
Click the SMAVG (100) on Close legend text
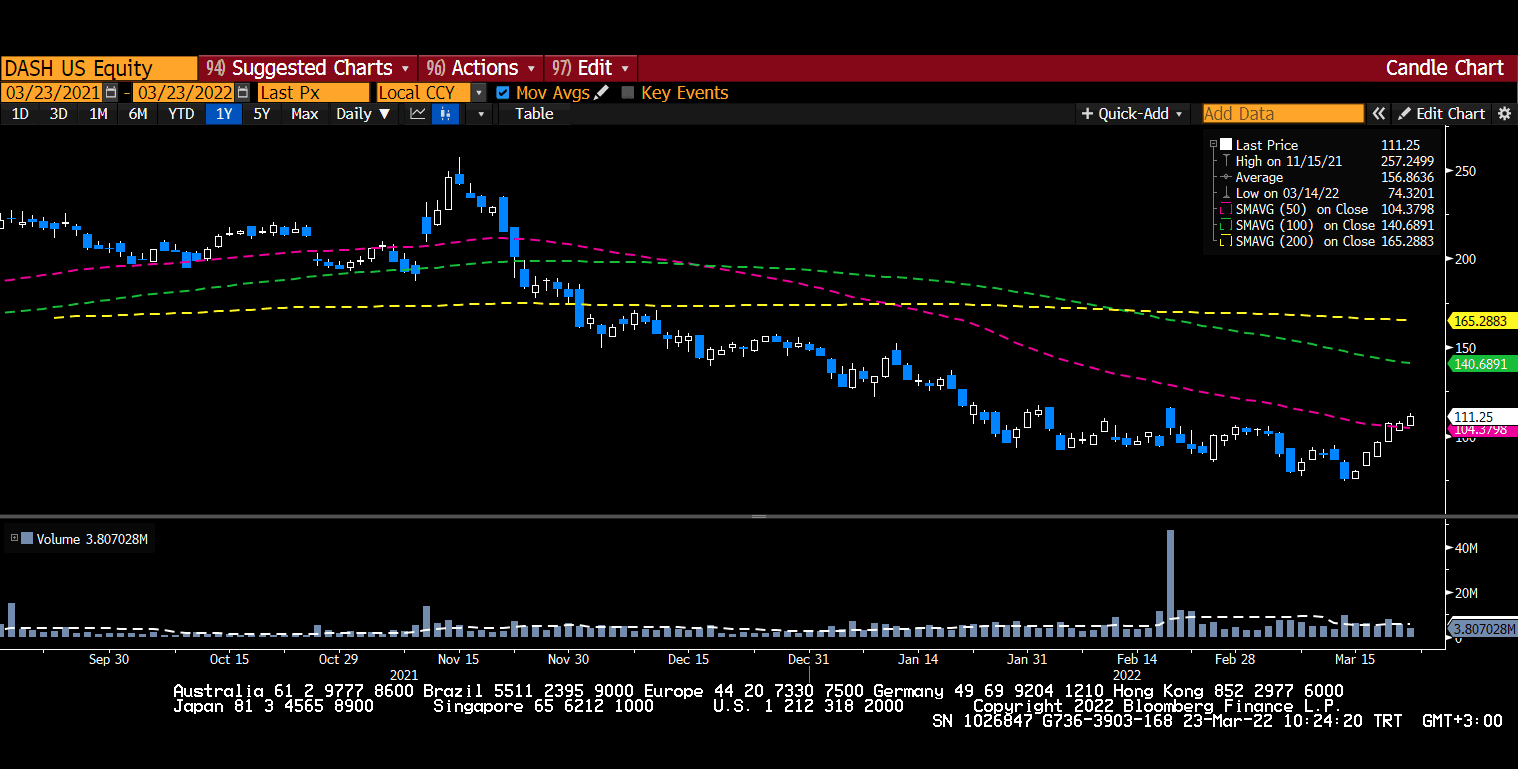(1305, 225)
